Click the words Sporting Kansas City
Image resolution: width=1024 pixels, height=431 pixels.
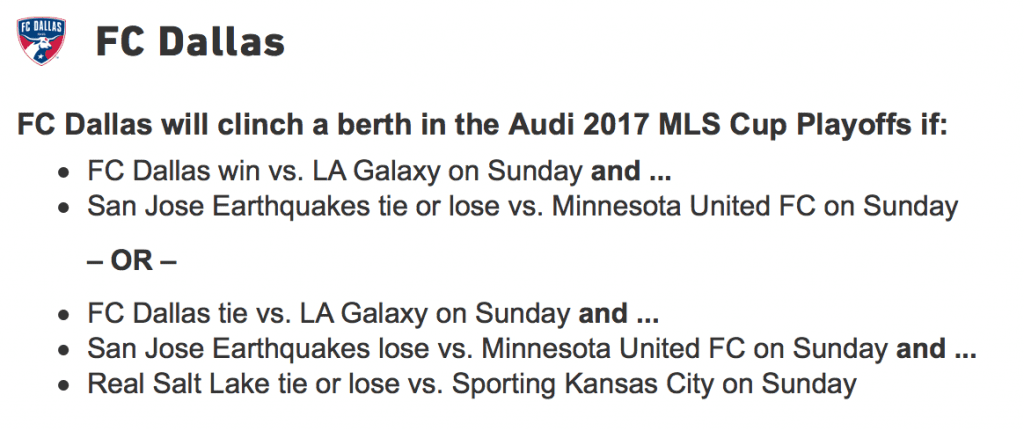[x=581, y=385]
